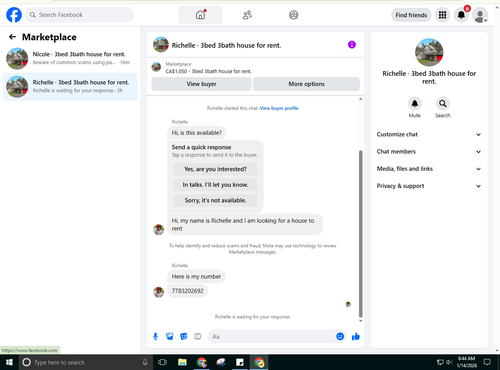Click the large listing photo in right panel

(x=429, y=52)
